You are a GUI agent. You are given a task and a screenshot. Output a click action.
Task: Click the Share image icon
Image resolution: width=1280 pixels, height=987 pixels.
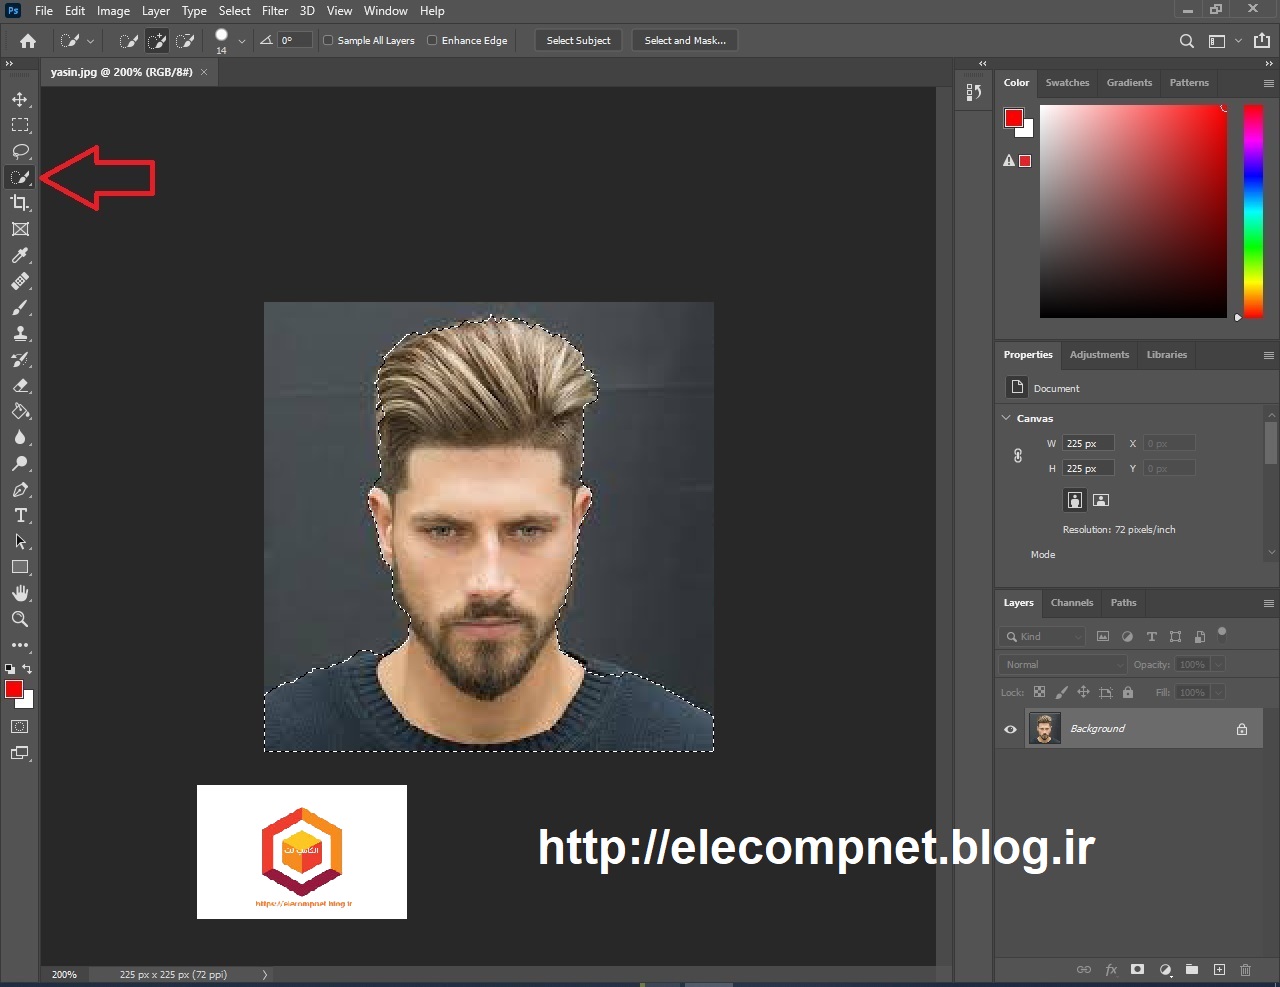pyautogui.click(x=1262, y=41)
